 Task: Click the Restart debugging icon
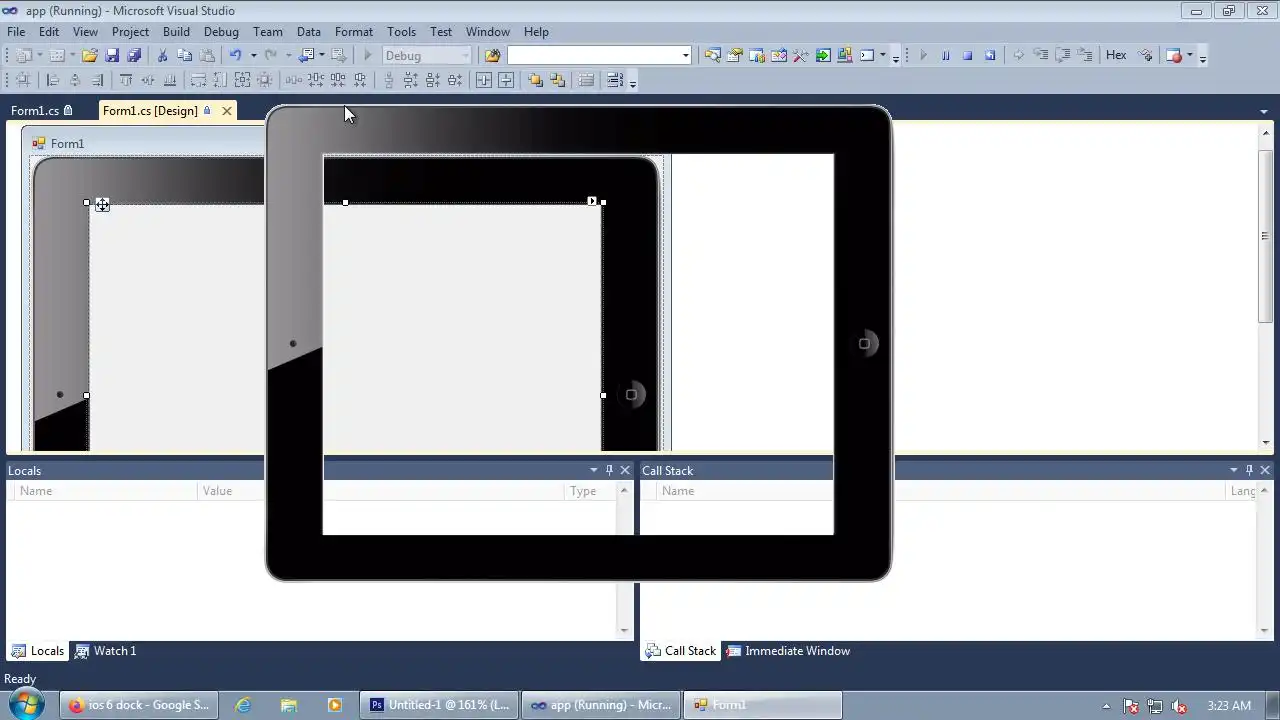(990, 56)
